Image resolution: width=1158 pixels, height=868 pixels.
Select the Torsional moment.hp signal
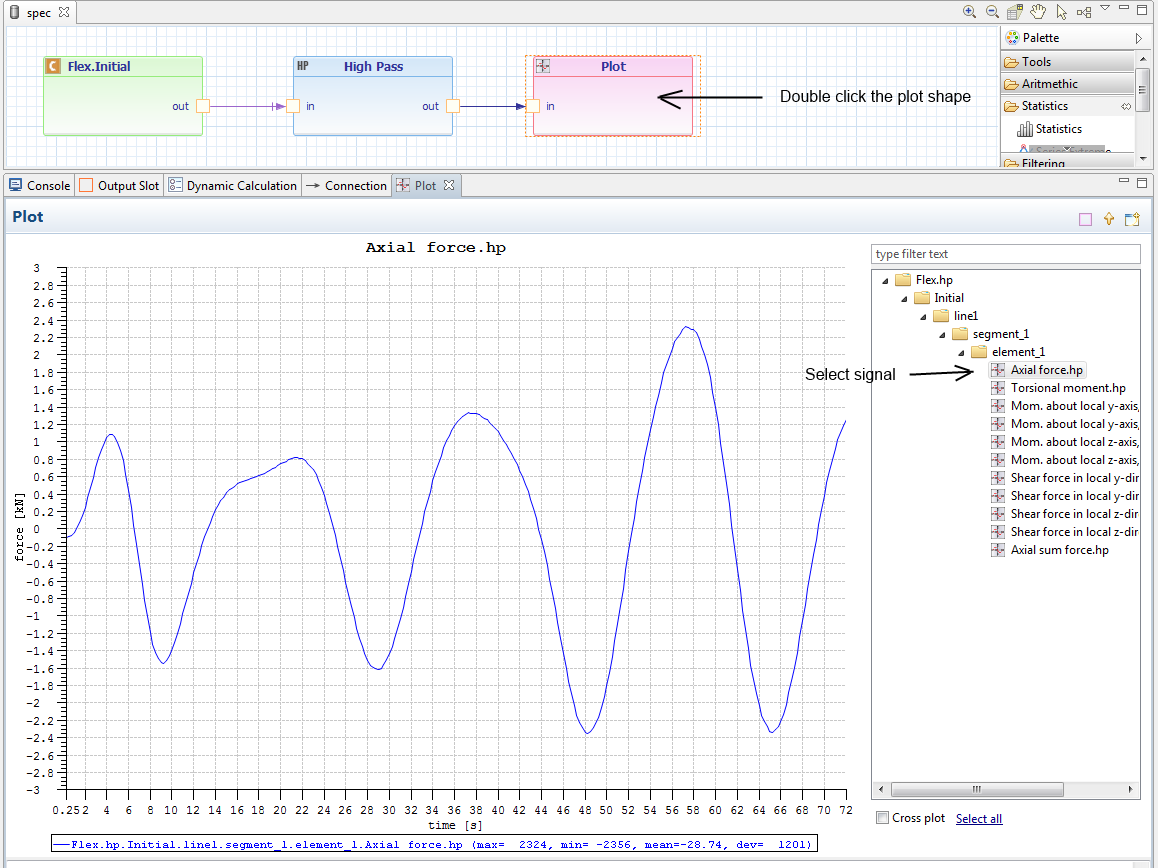(1067, 388)
